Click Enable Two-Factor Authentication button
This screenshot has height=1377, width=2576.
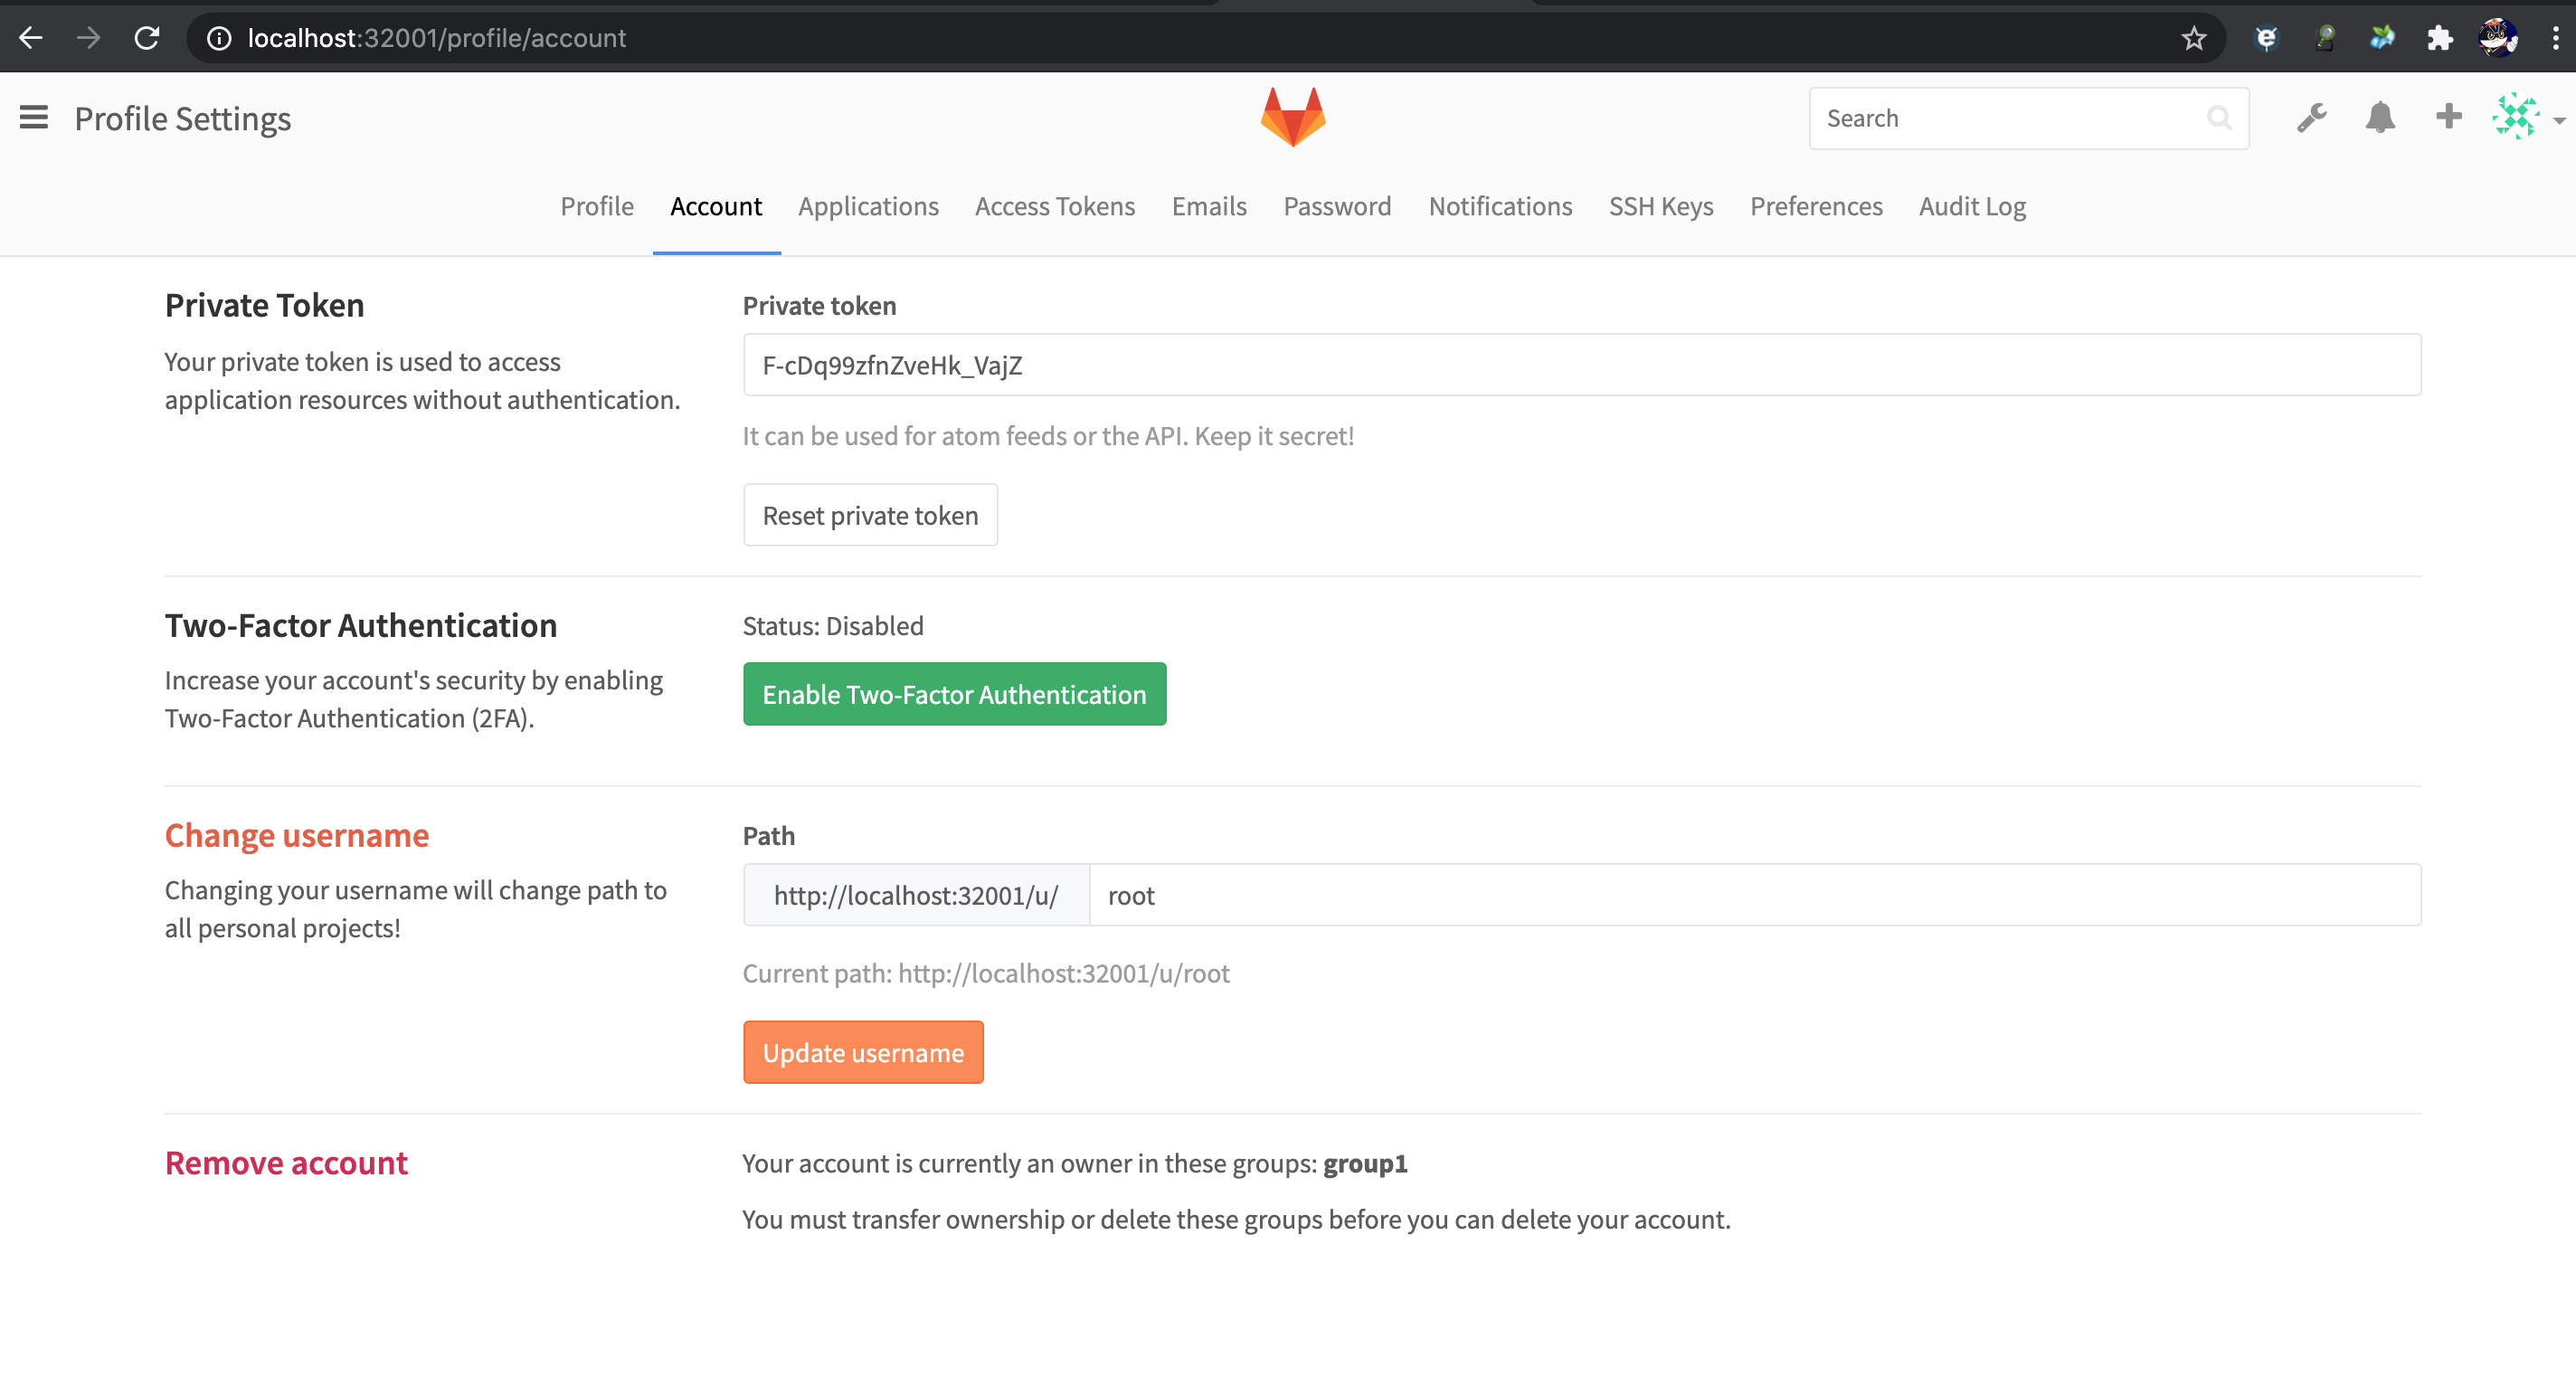point(953,694)
